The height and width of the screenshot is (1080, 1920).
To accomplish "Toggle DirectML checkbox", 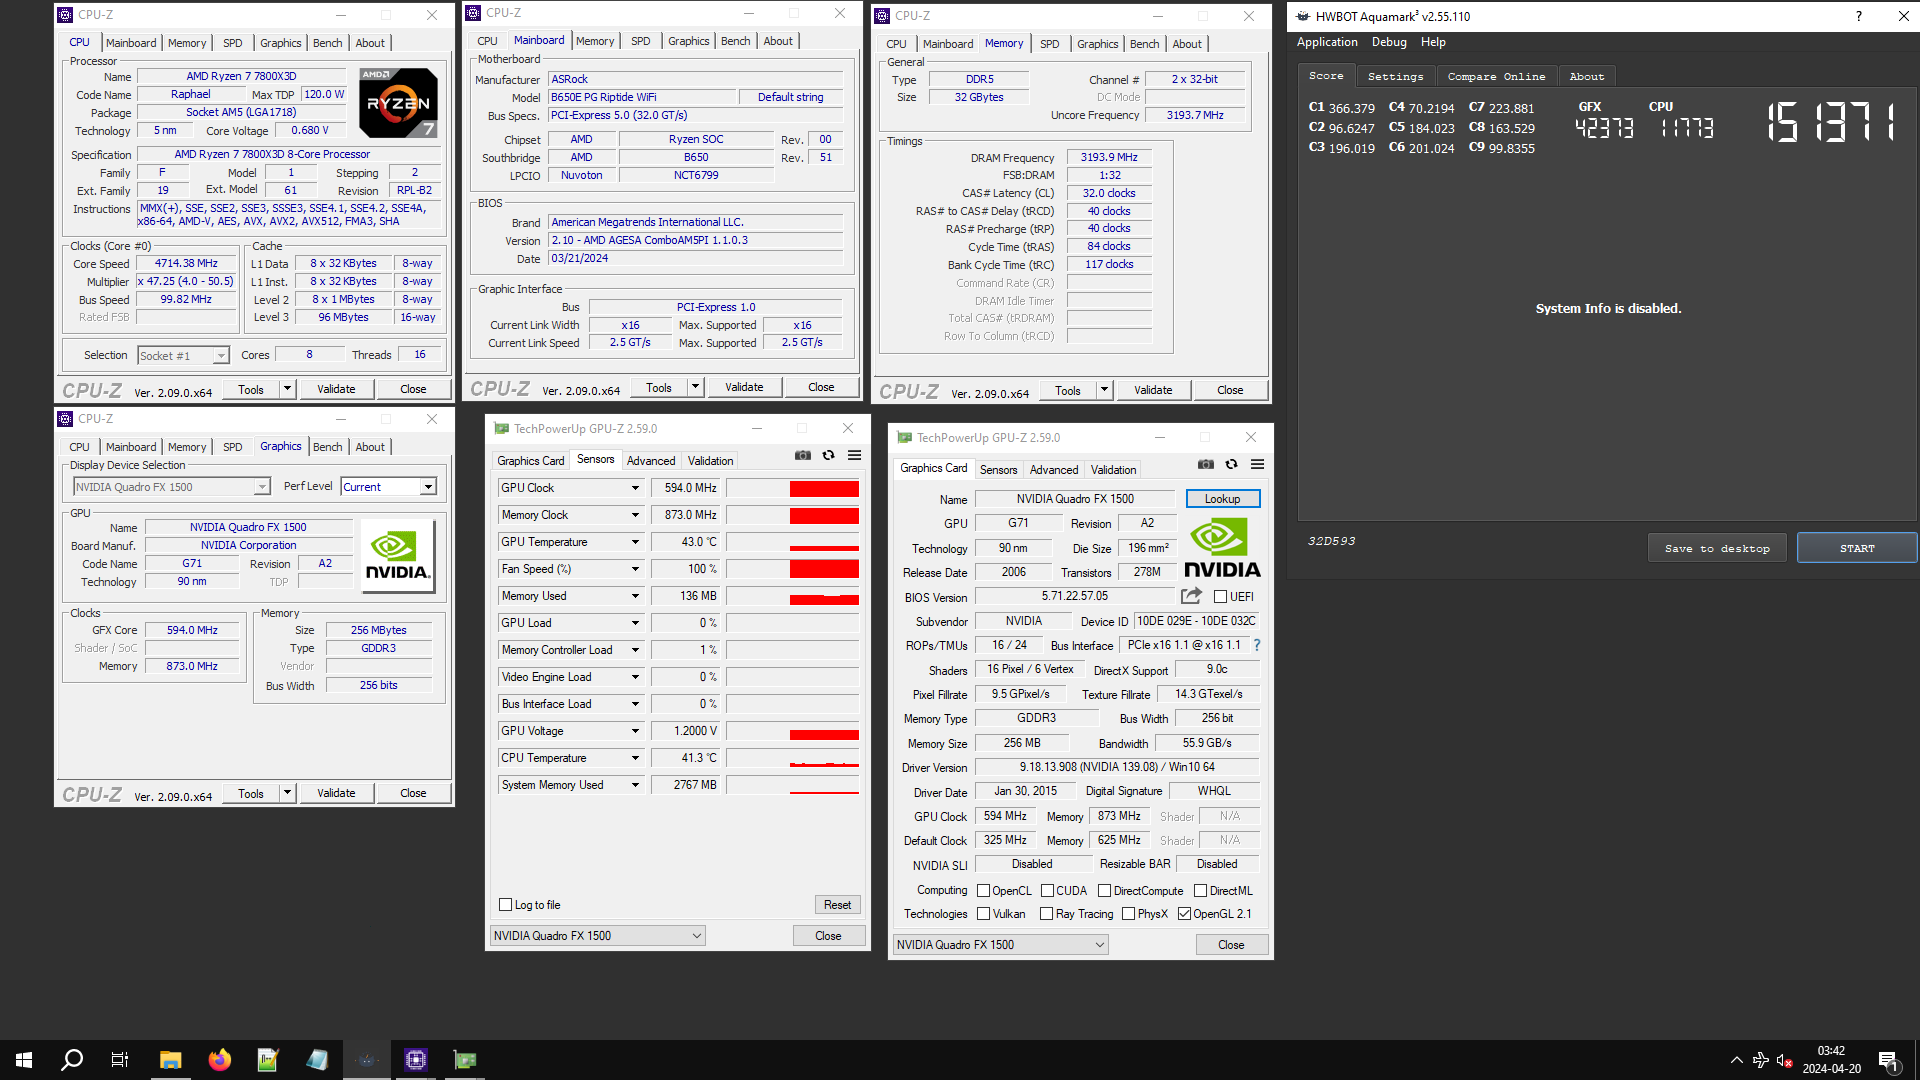I will pos(1200,891).
